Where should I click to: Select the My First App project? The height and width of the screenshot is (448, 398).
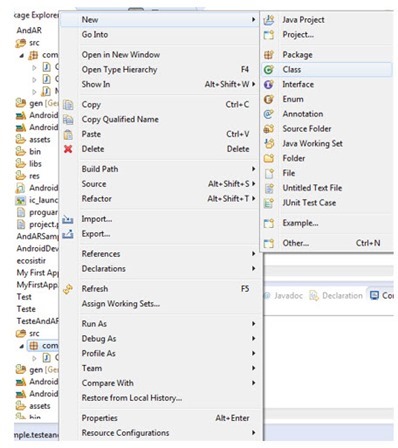pyautogui.click(x=37, y=273)
